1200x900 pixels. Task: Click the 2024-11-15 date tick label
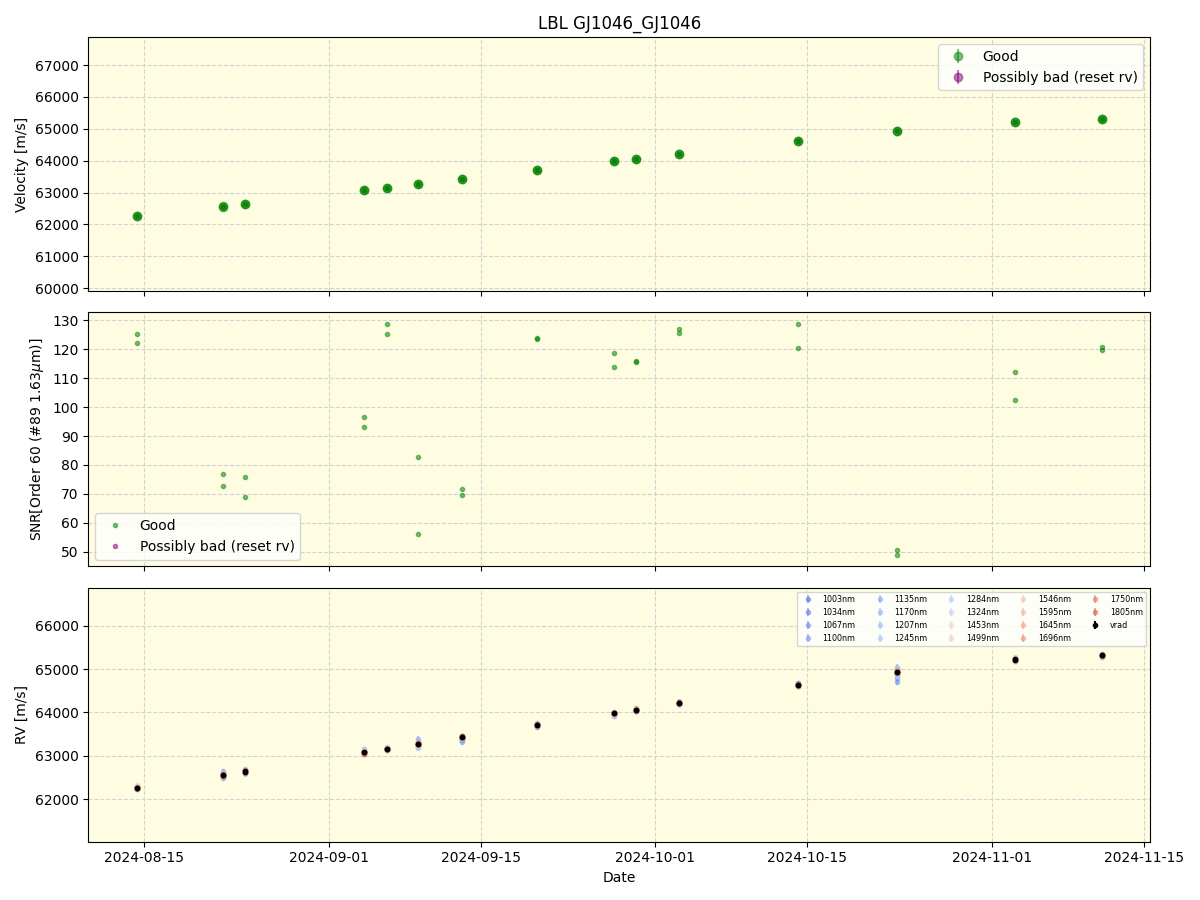pyautogui.click(x=1144, y=857)
